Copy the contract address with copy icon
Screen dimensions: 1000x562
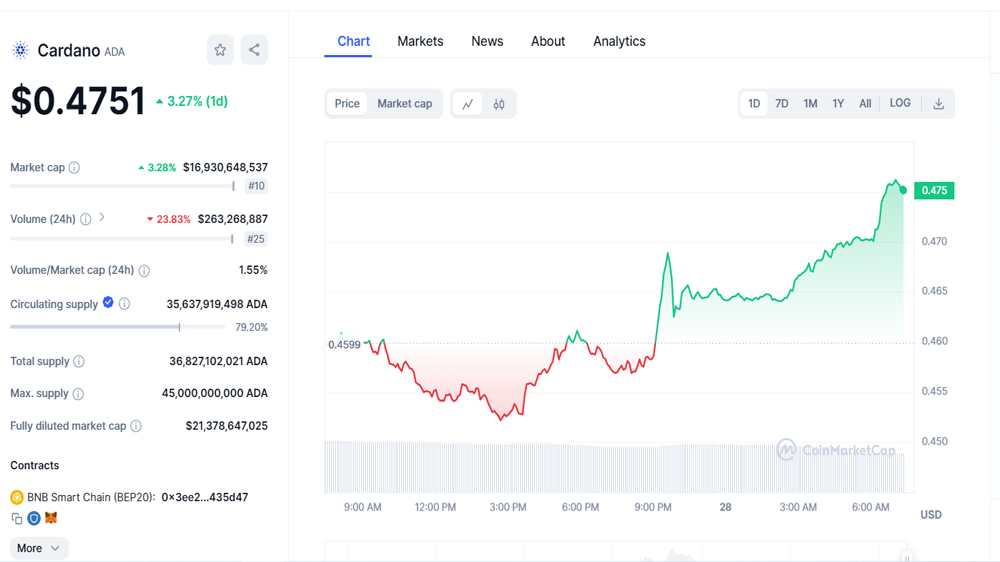coord(17,519)
